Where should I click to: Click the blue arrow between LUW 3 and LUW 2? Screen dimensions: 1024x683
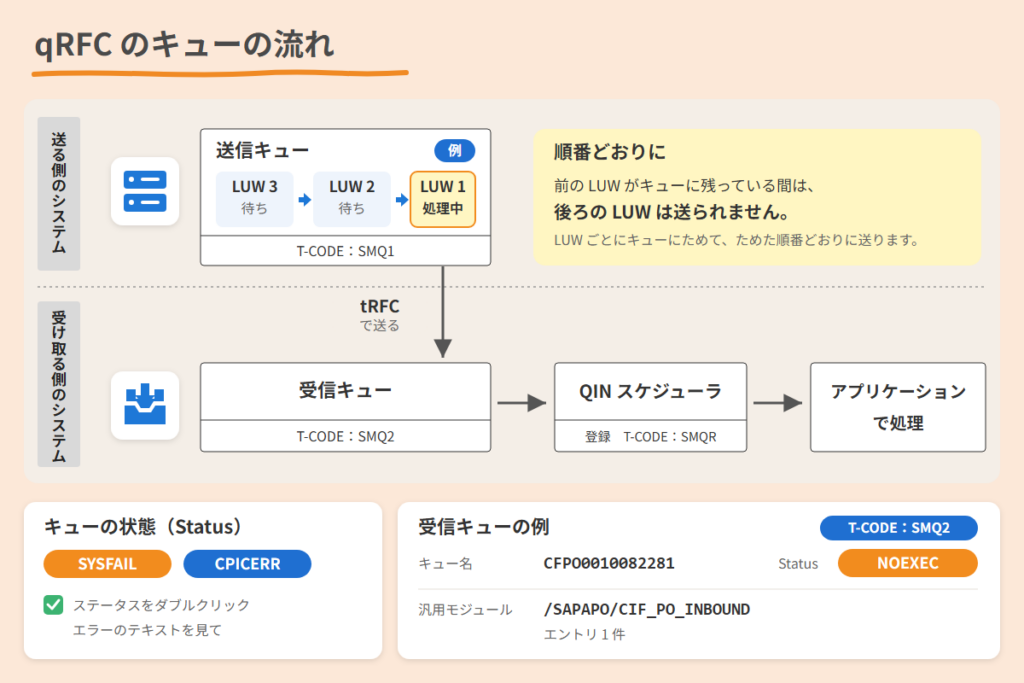pyautogui.click(x=304, y=199)
